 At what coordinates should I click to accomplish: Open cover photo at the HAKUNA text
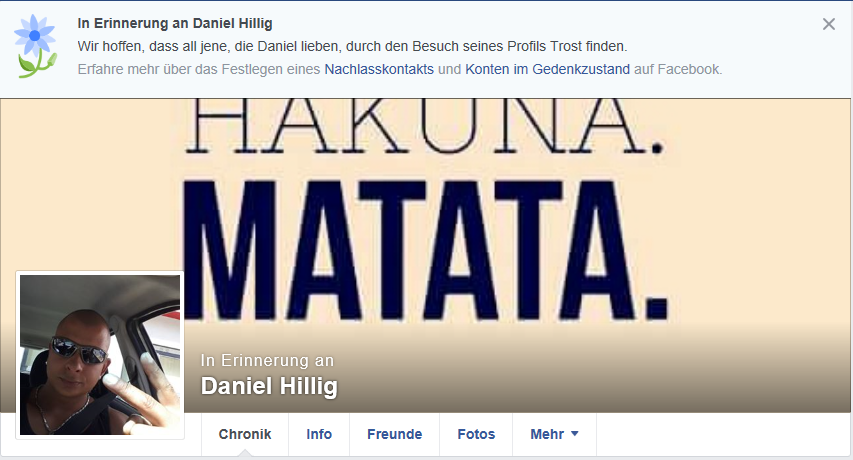coord(425,126)
